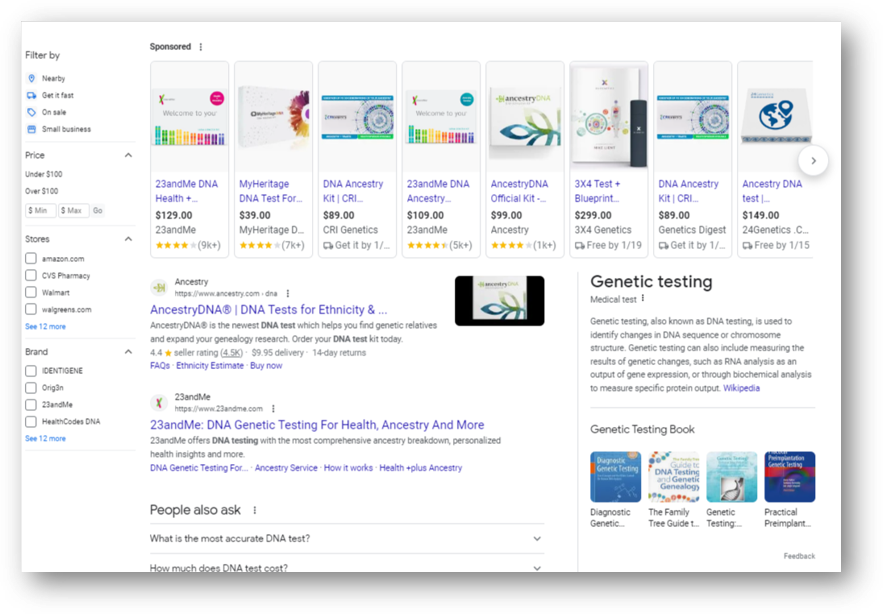The image size is (883, 614).
Task: Click the Feedback link
Action: (x=799, y=556)
